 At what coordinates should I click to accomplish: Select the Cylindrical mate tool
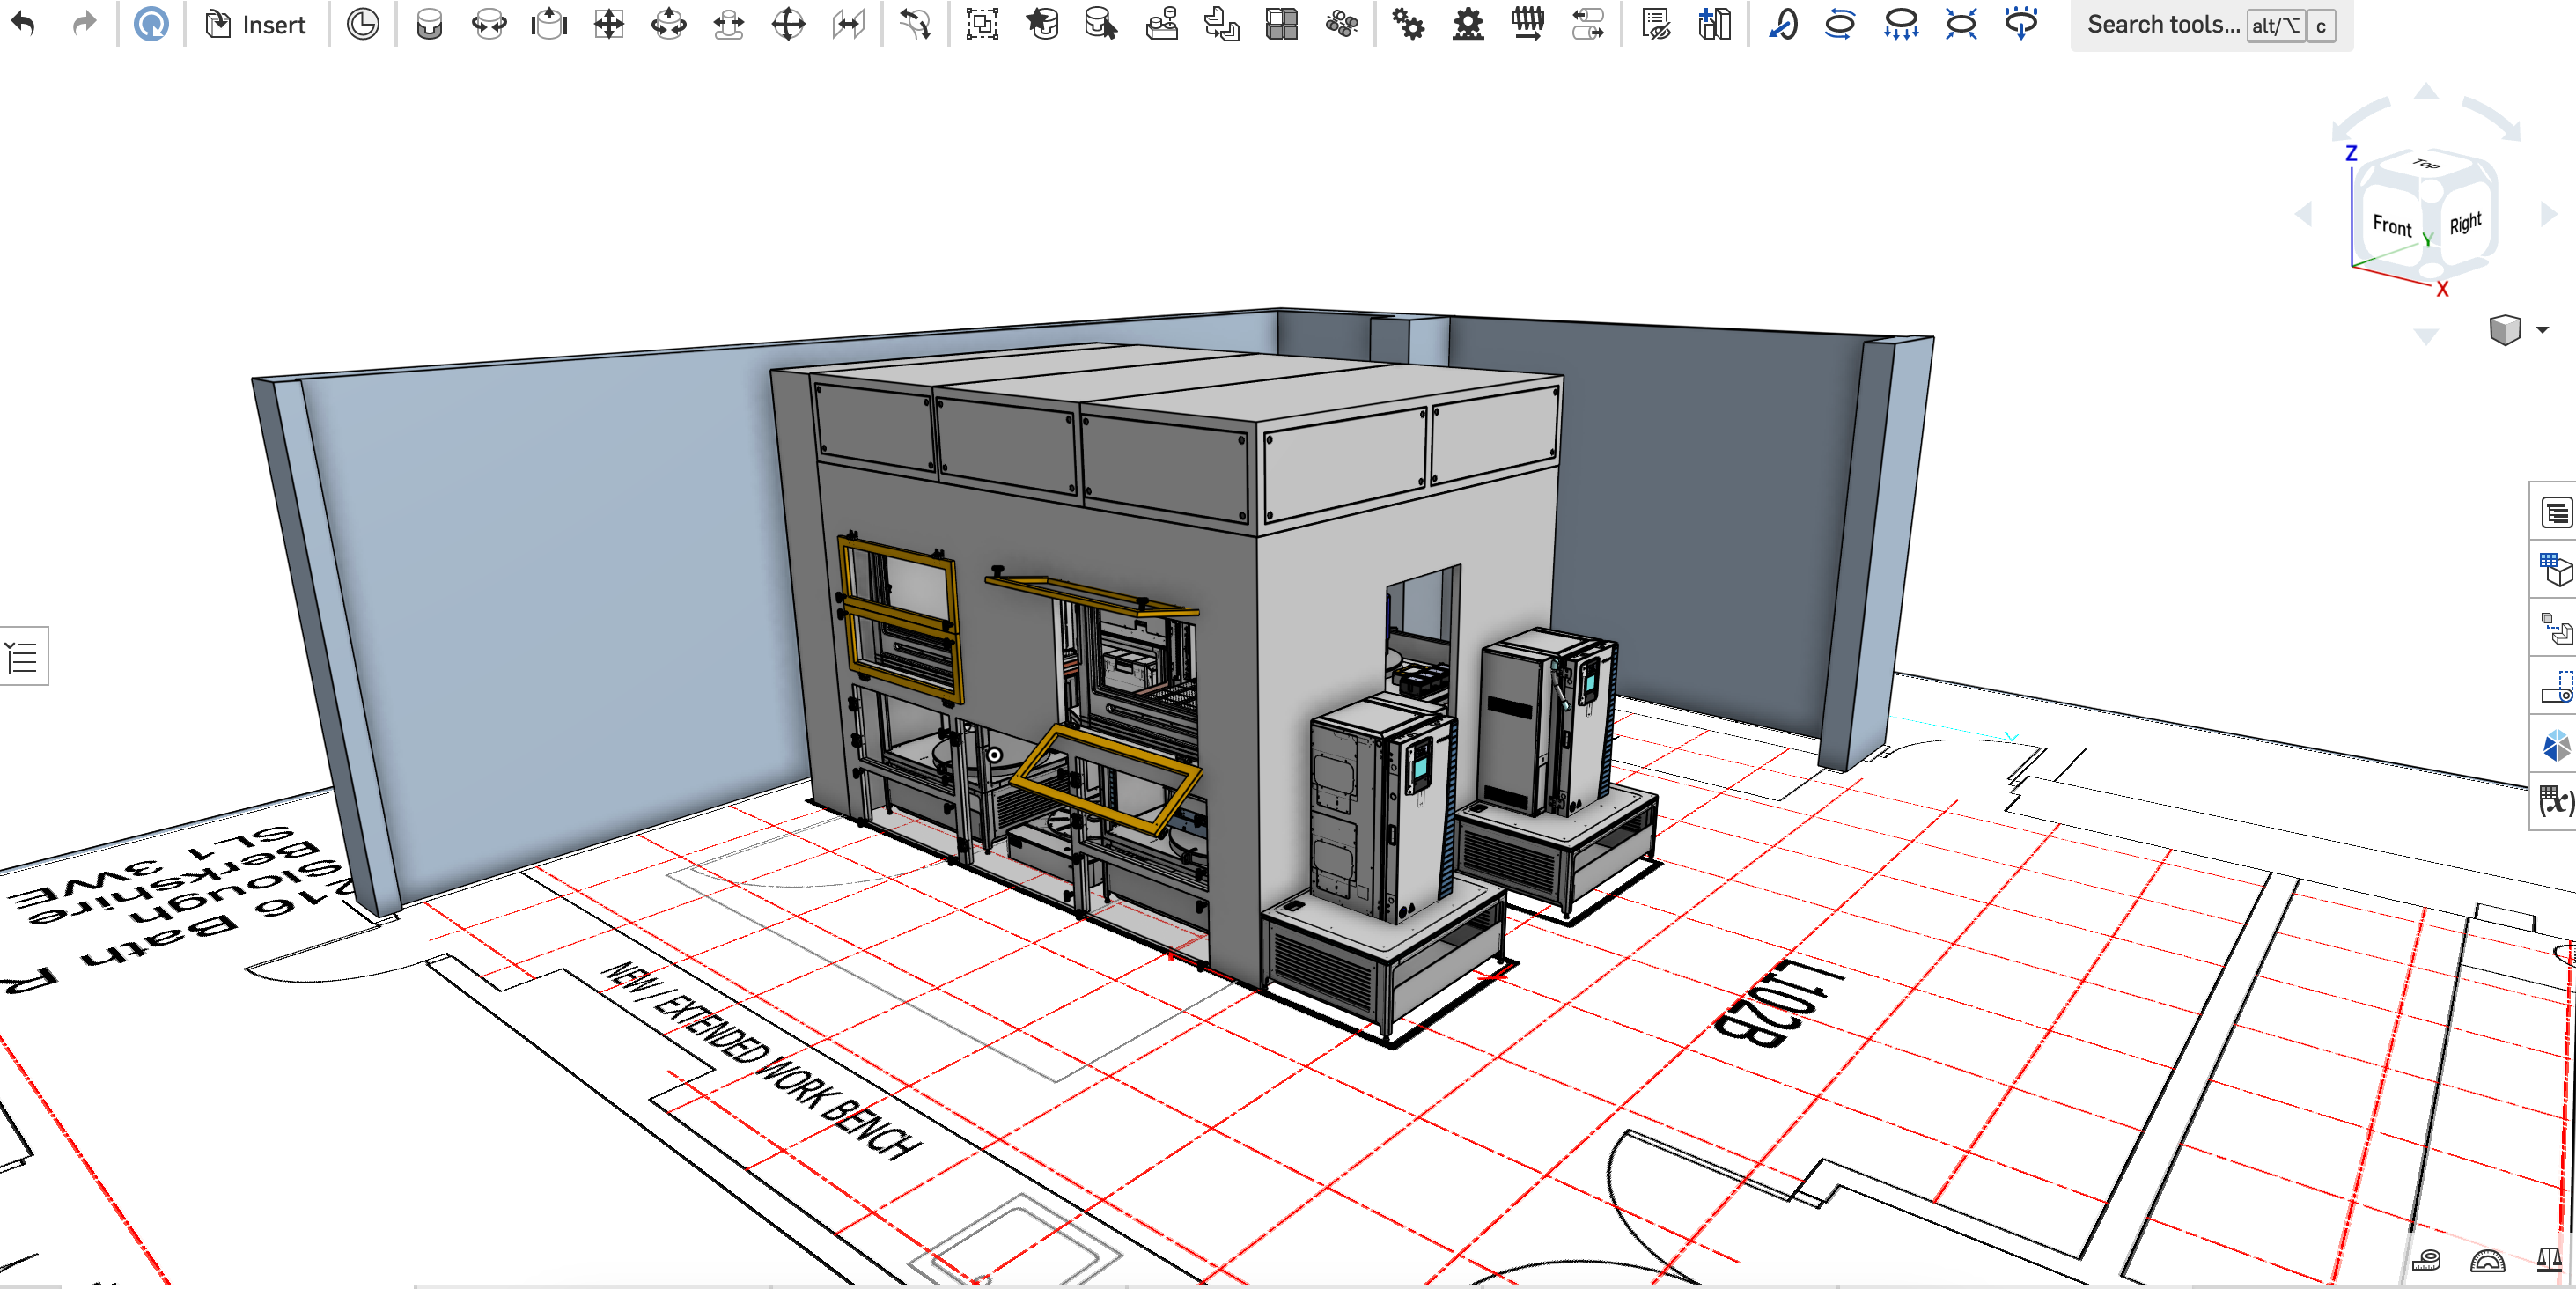tap(669, 24)
